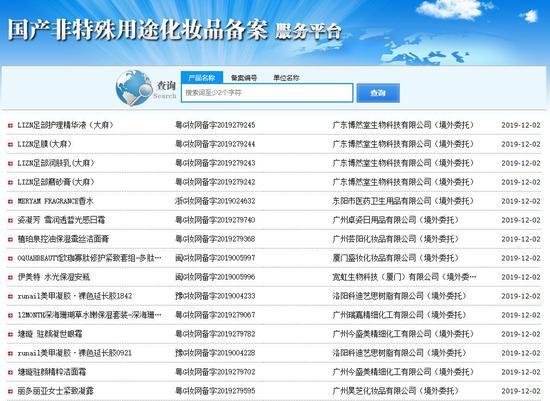Click record number 粤G妆网备字2019279740
Screen dimensions: 550x401
pos(215,220)
